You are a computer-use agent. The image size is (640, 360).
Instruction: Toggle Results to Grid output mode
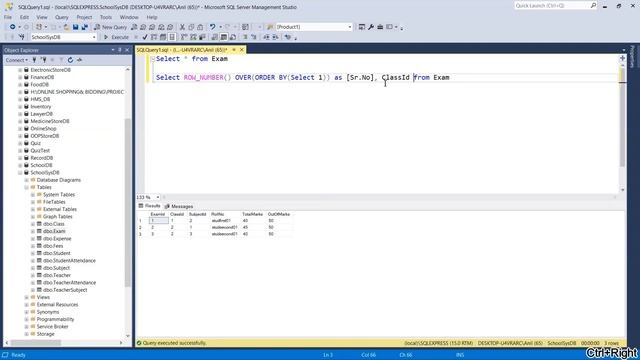click(x=224, y=37)
